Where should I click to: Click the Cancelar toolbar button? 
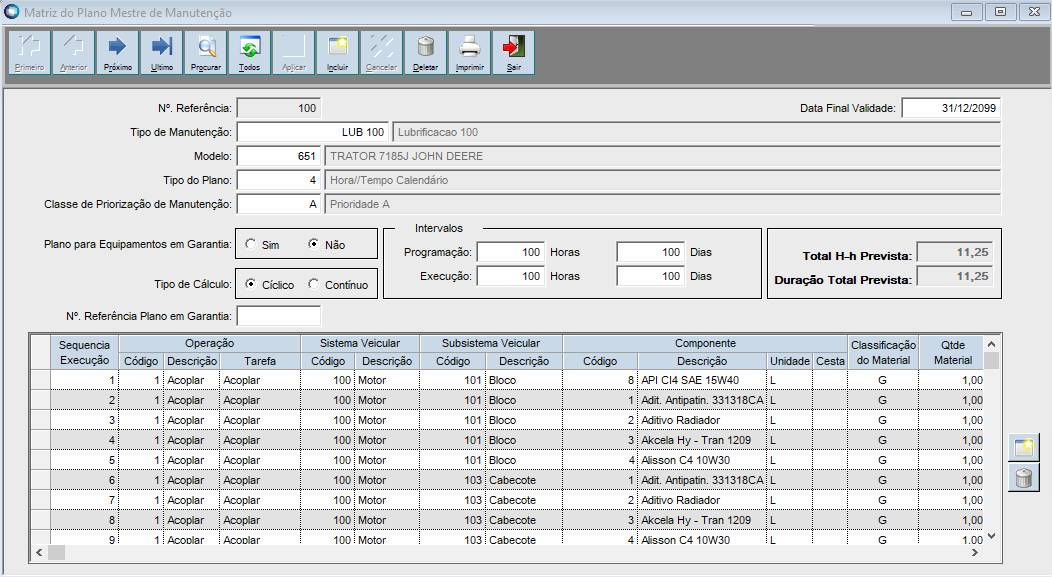point(382,52)
